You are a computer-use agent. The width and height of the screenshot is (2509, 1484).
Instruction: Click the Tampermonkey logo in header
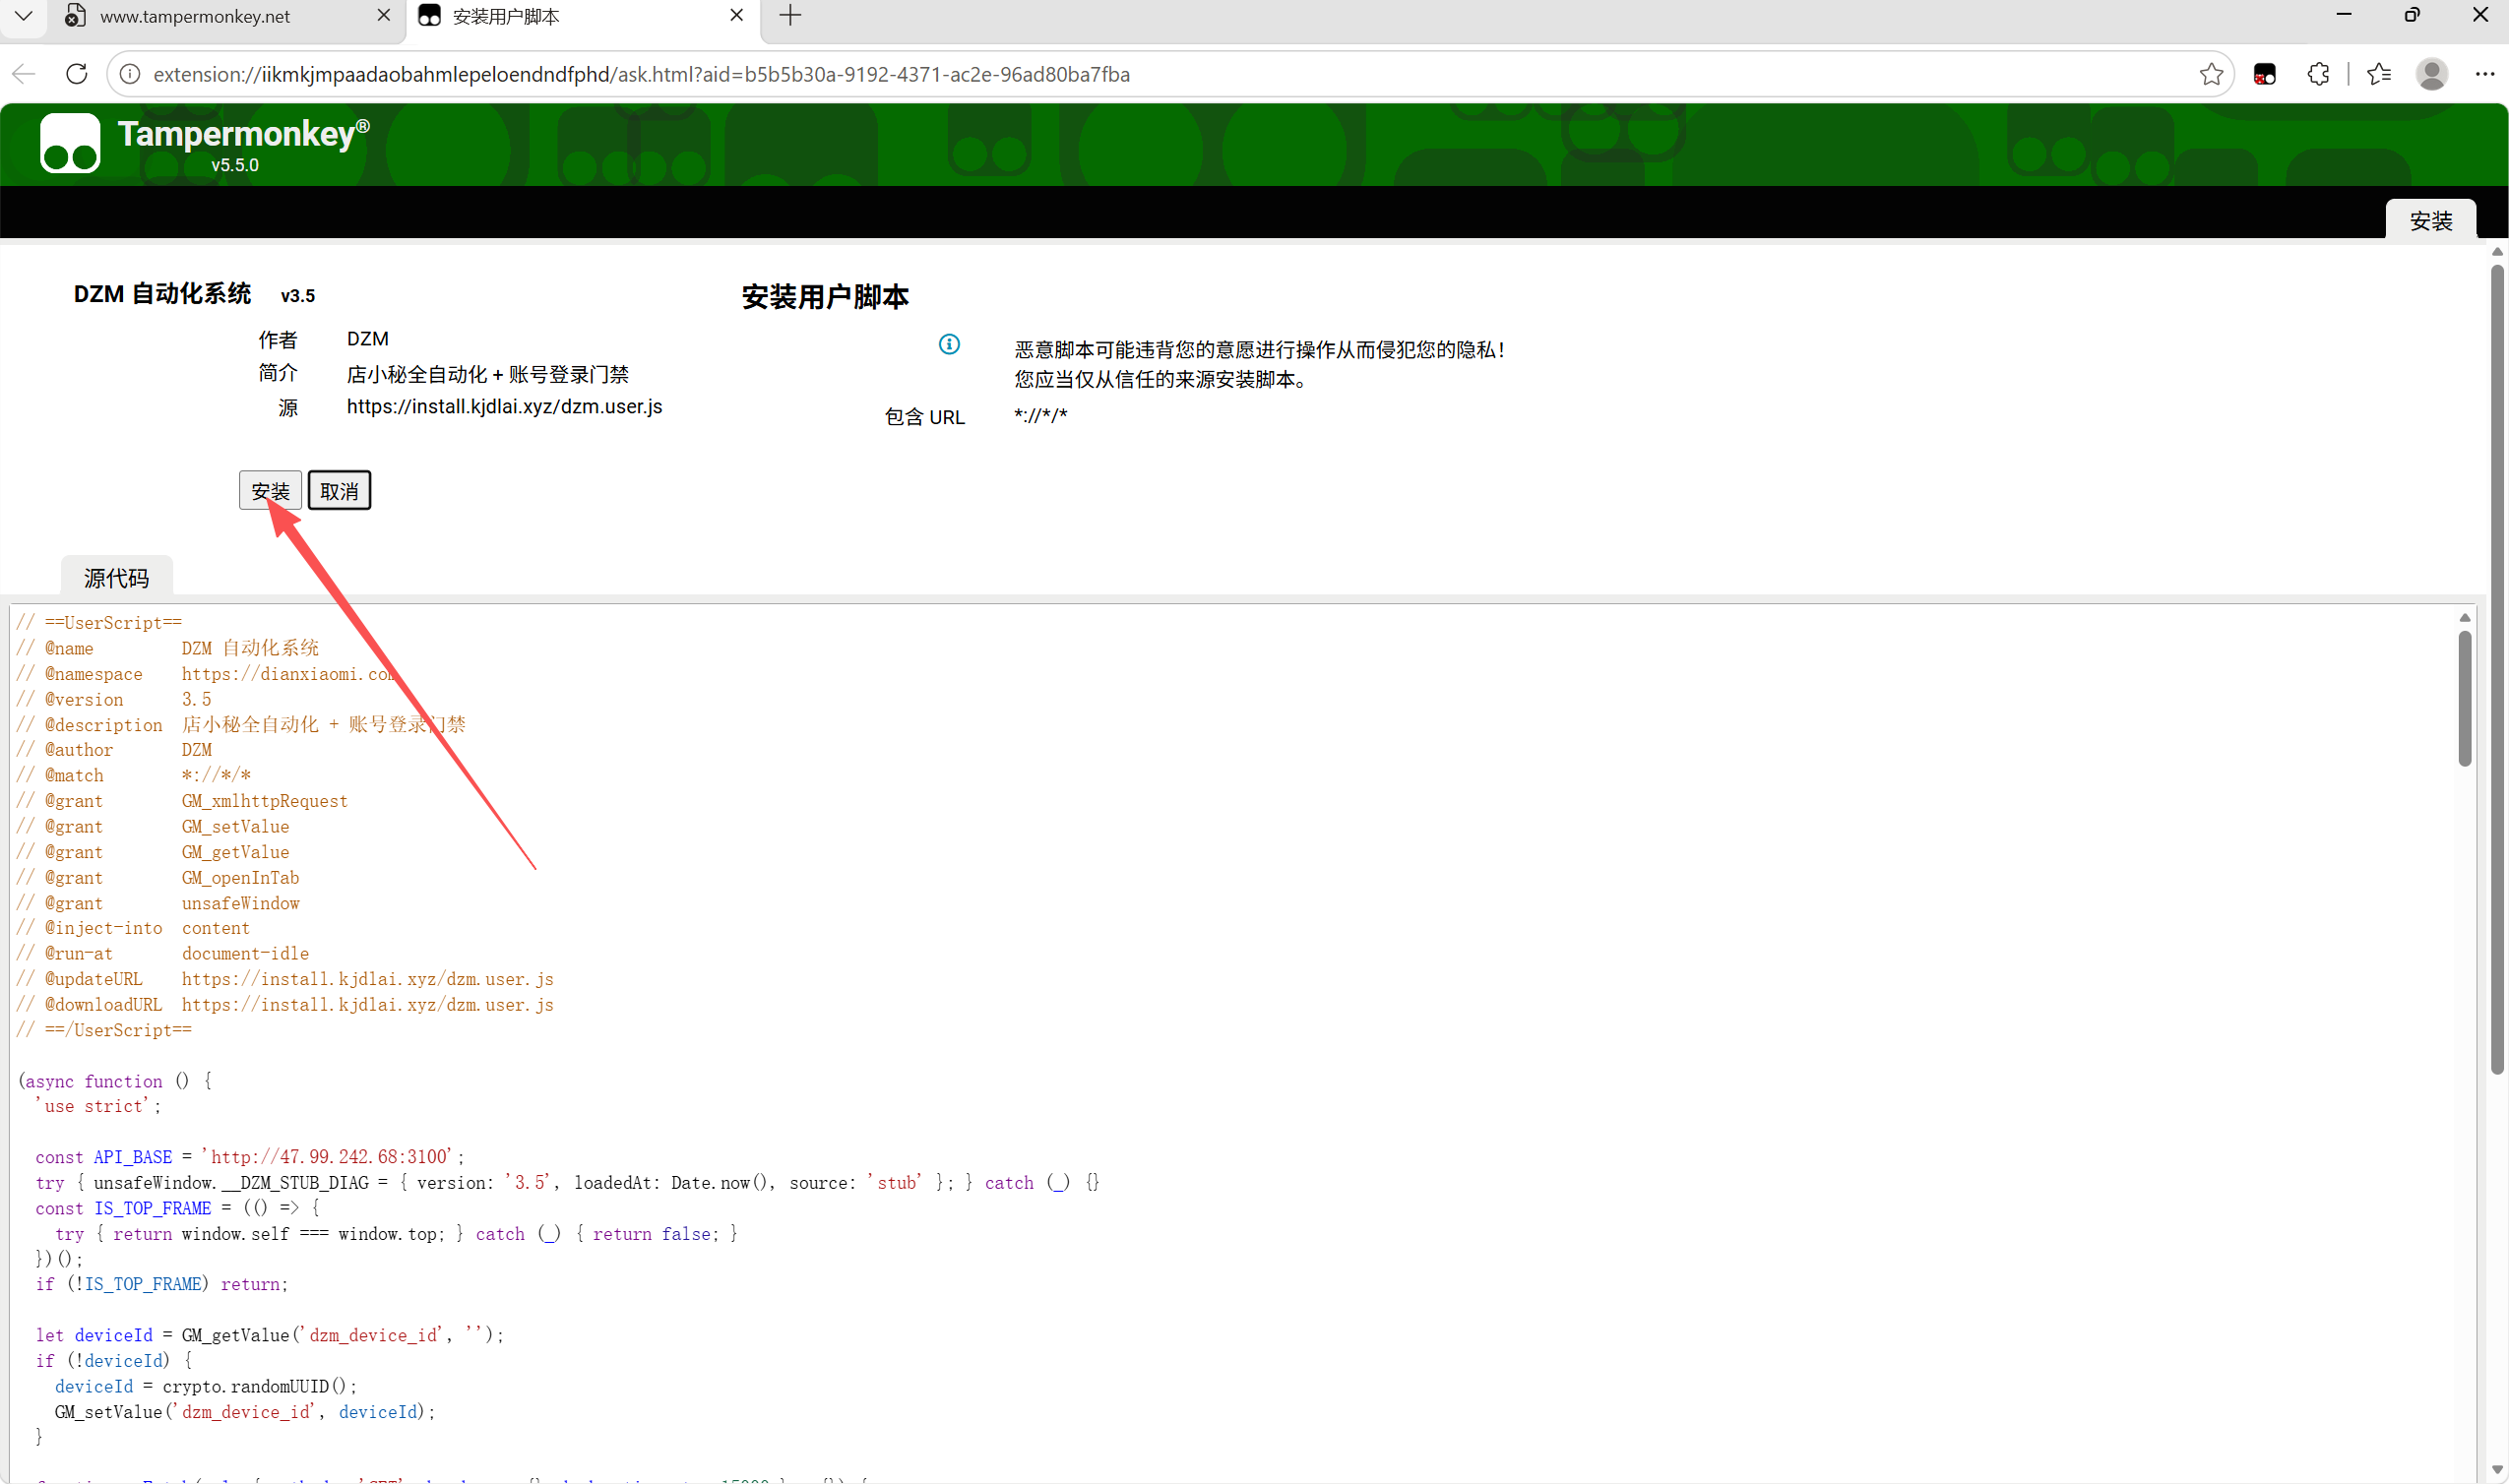click(x=70, y=143)
